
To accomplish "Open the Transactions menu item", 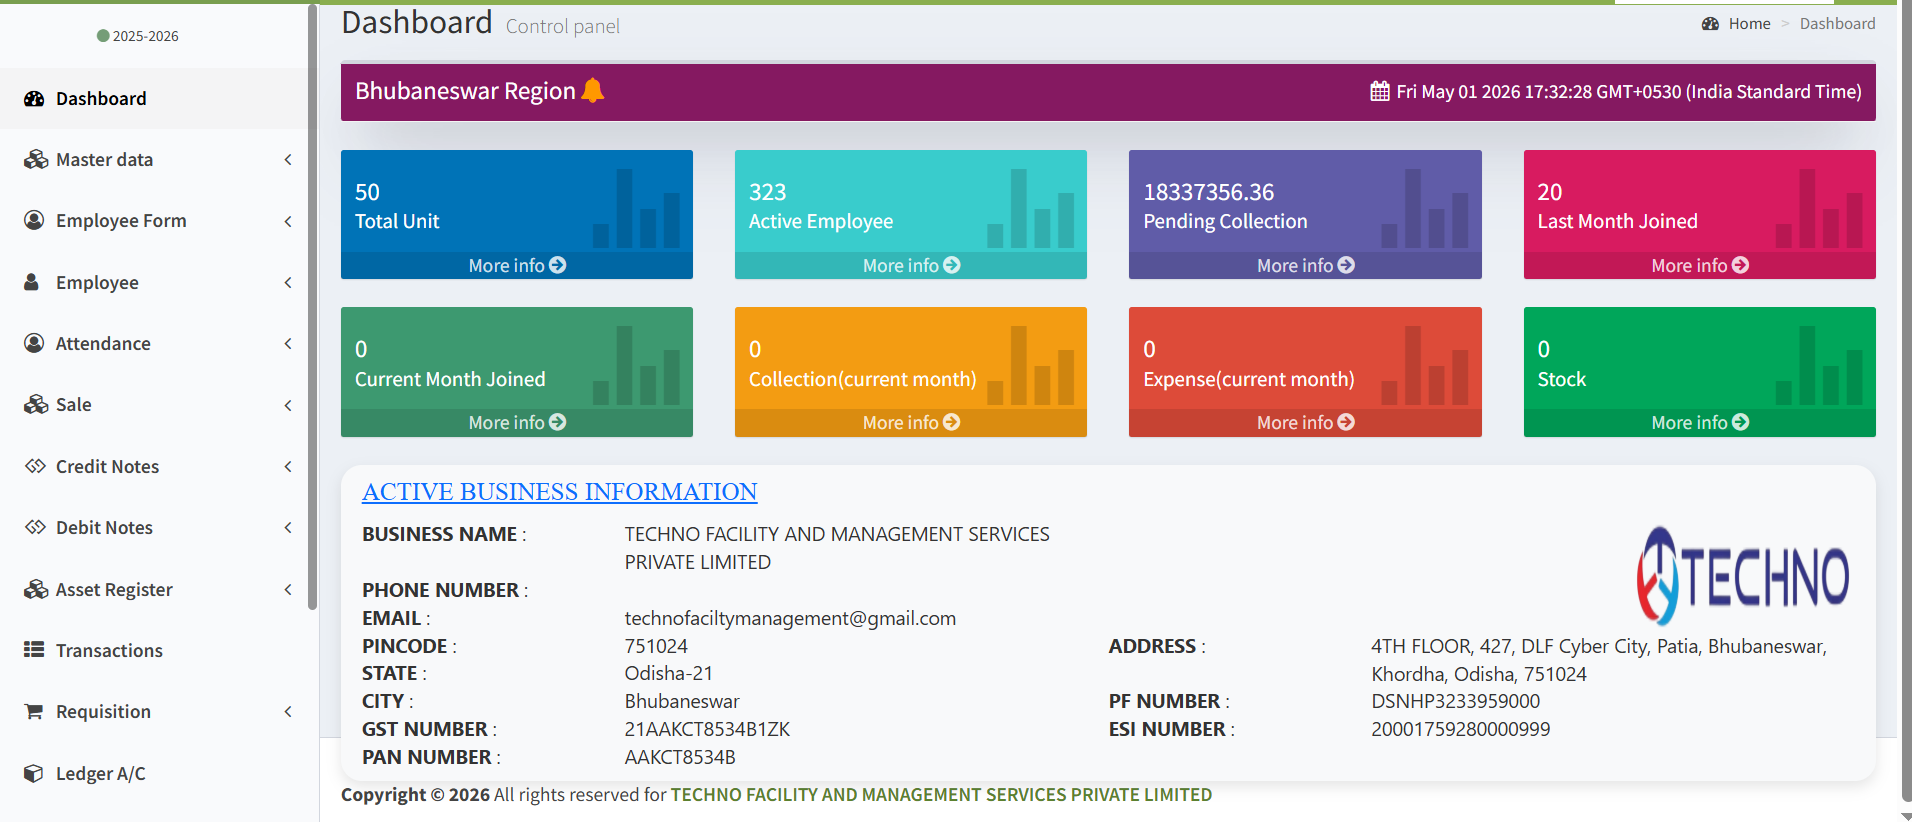I will click(x=154, y=650).
